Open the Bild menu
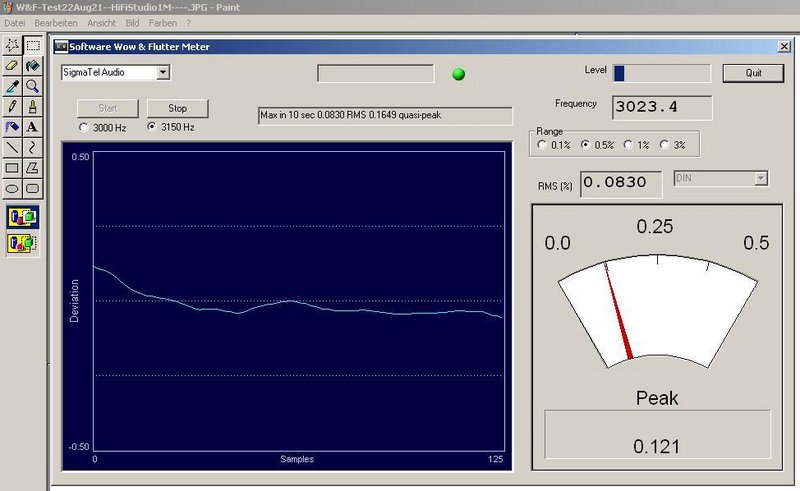This screenshot has width=800, height=491. click(x=132, y=23)
